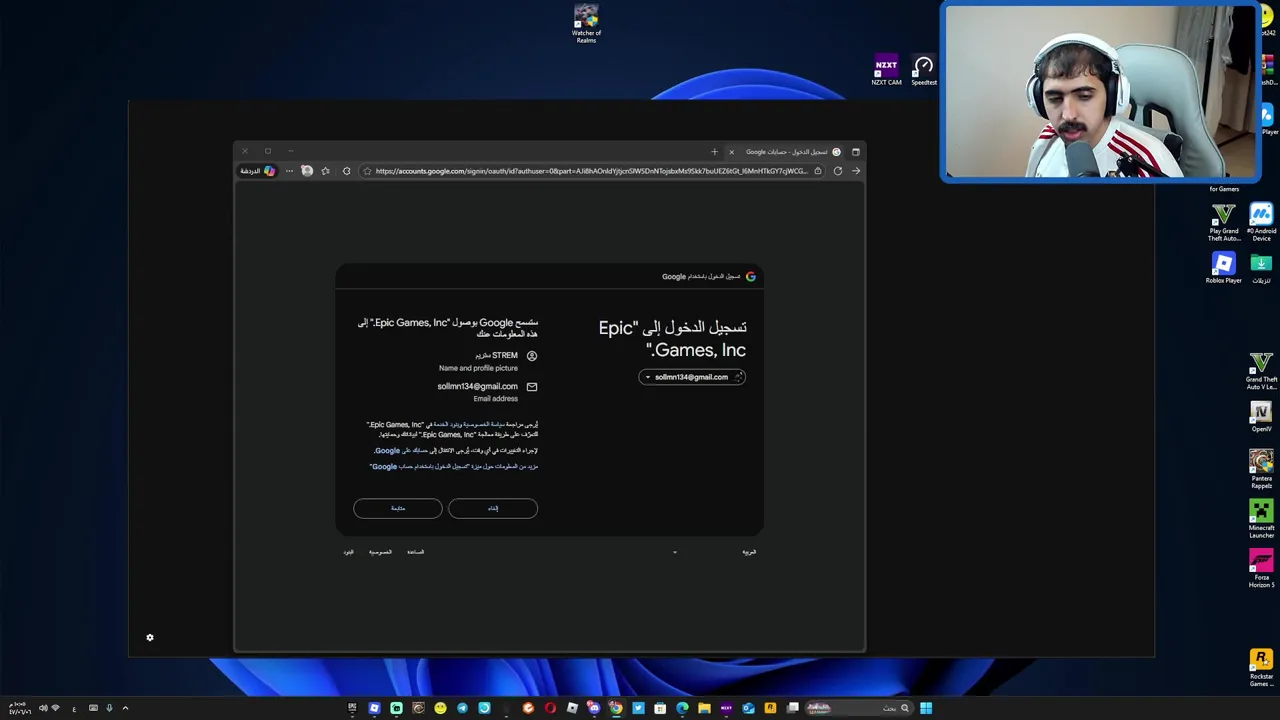Open Watcher of Realms desktop shortcut

[x=586, y=24]
